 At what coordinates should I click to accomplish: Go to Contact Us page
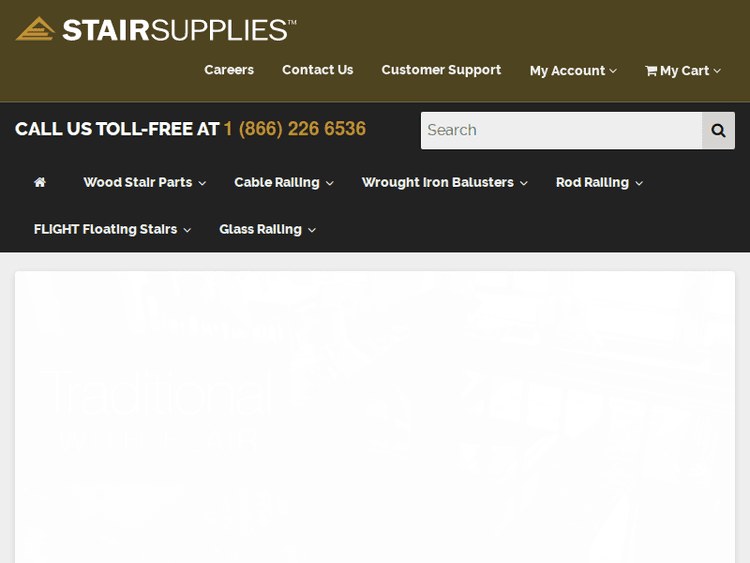pyautogui.click(x=317, y=70)
